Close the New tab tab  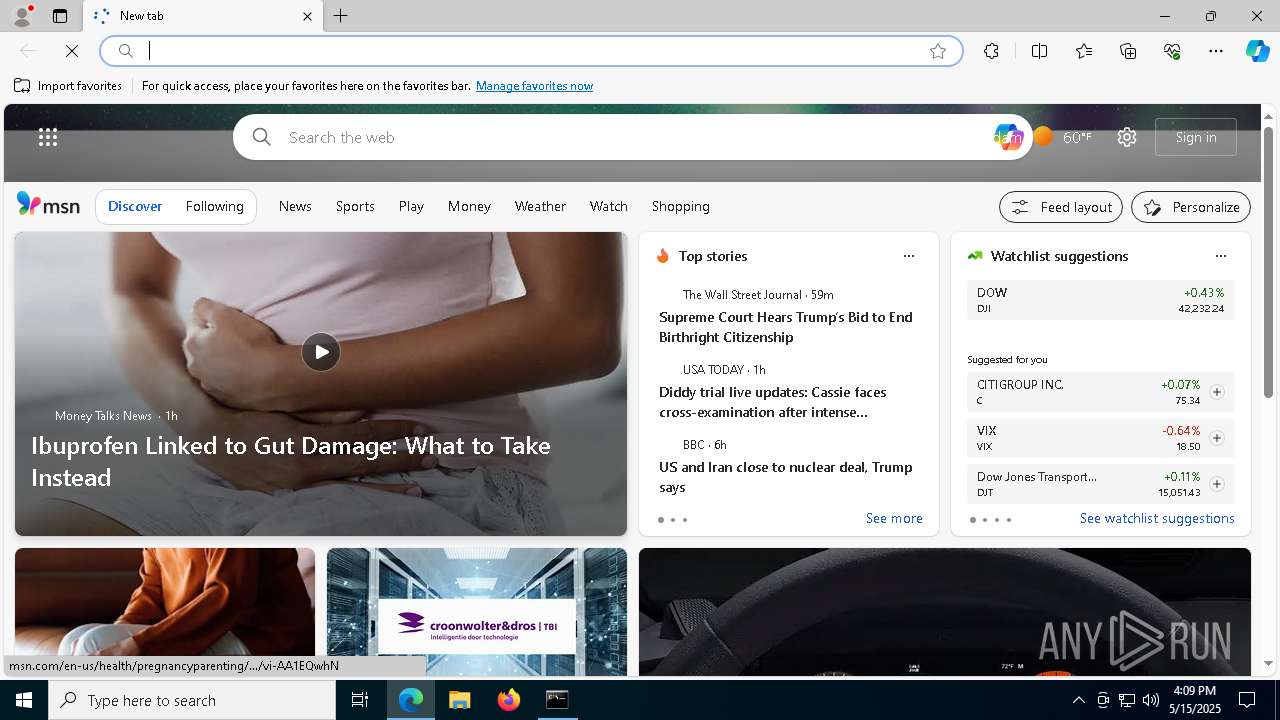coord(307,16)
